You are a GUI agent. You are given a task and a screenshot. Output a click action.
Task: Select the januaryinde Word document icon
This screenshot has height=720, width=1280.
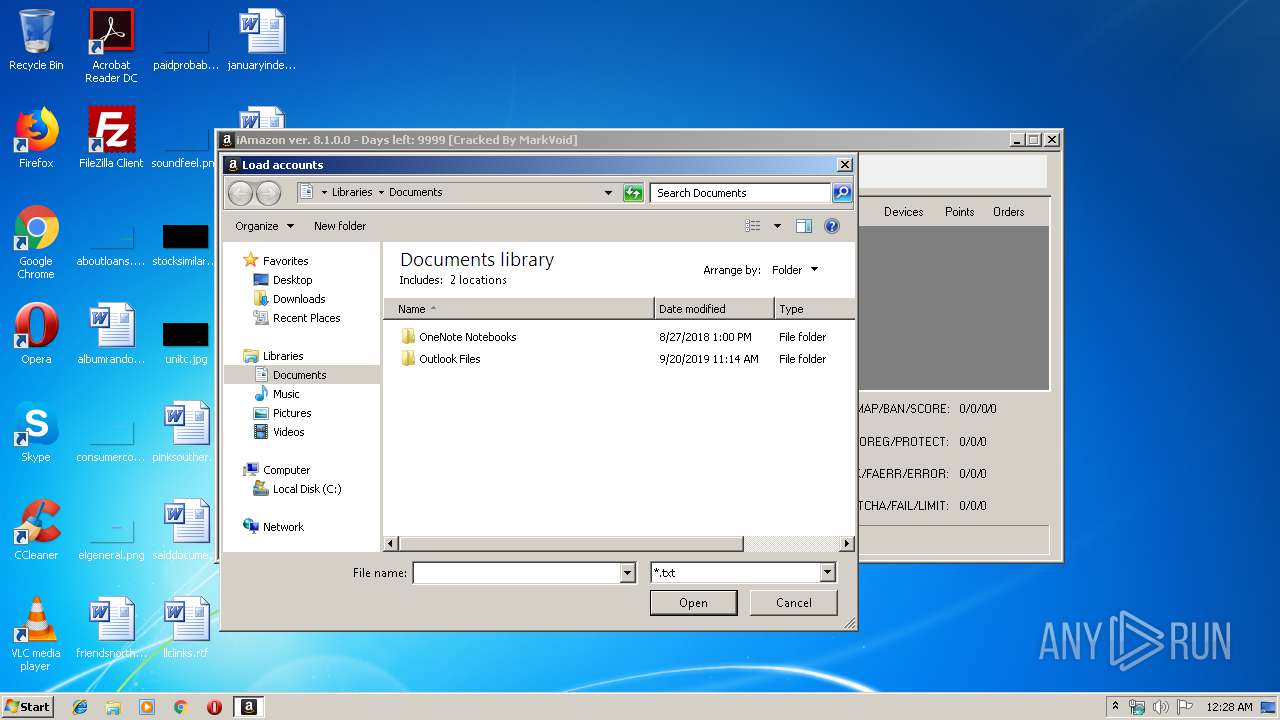pyautogui.click(x=262, y=40)
